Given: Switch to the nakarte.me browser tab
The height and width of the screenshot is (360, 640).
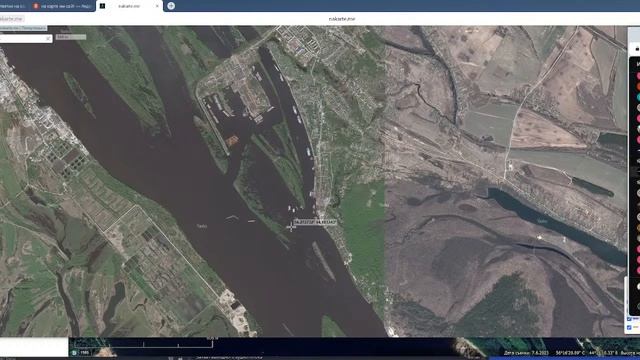Looking at the screenshot, I should click(129, 6).
